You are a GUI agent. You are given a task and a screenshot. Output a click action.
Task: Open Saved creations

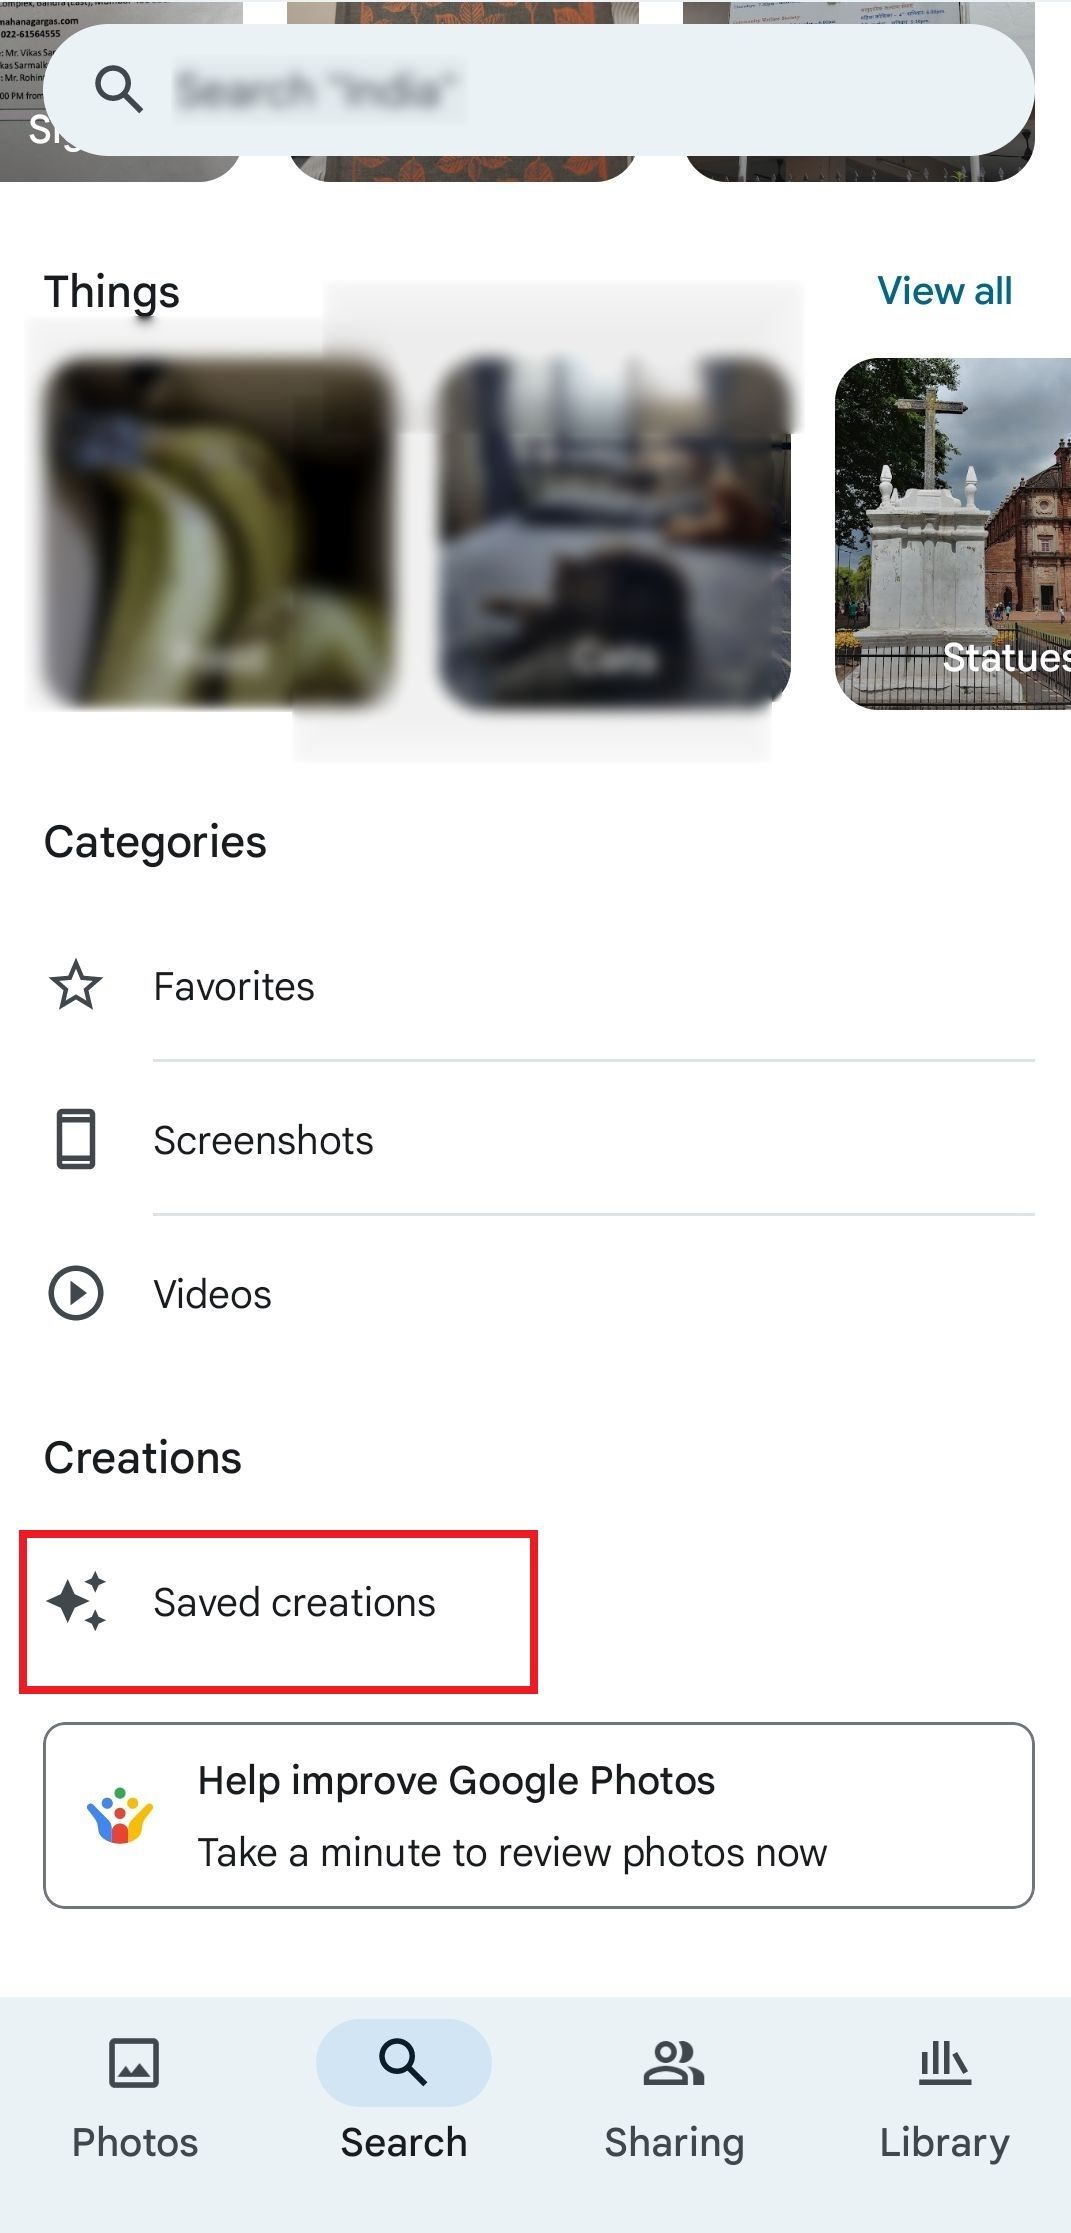pos(294,1602)
